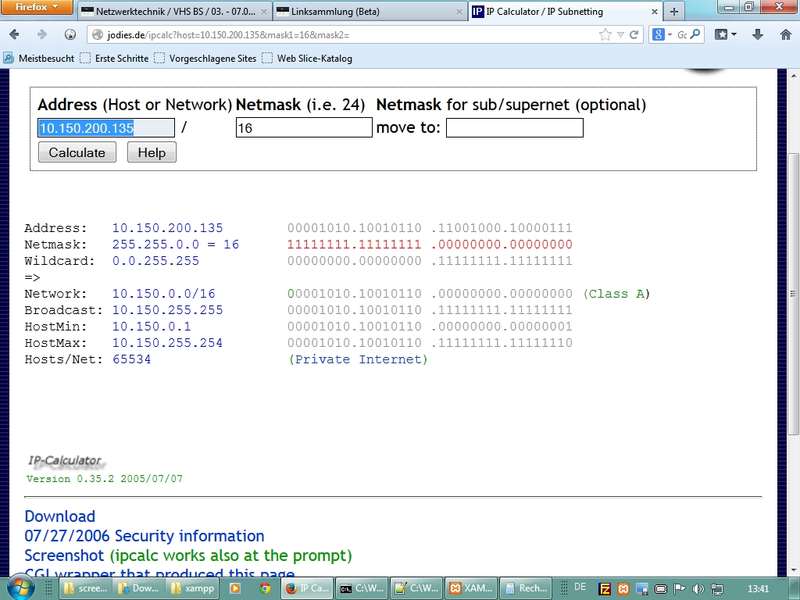Viewport: 800px width, 600px height.
Task: Click the Address input with 10.150.200.135
Action: coord(106,128)
